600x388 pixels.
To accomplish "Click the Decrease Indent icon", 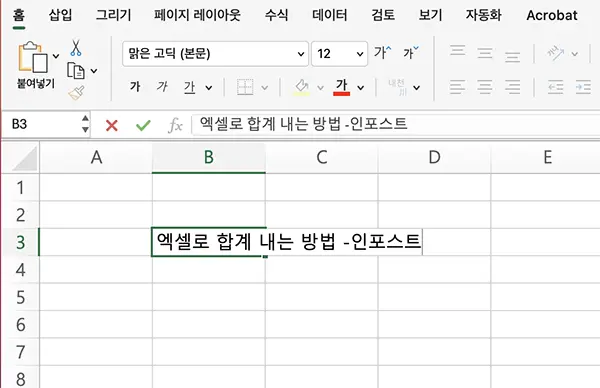I will pos(556,87).
